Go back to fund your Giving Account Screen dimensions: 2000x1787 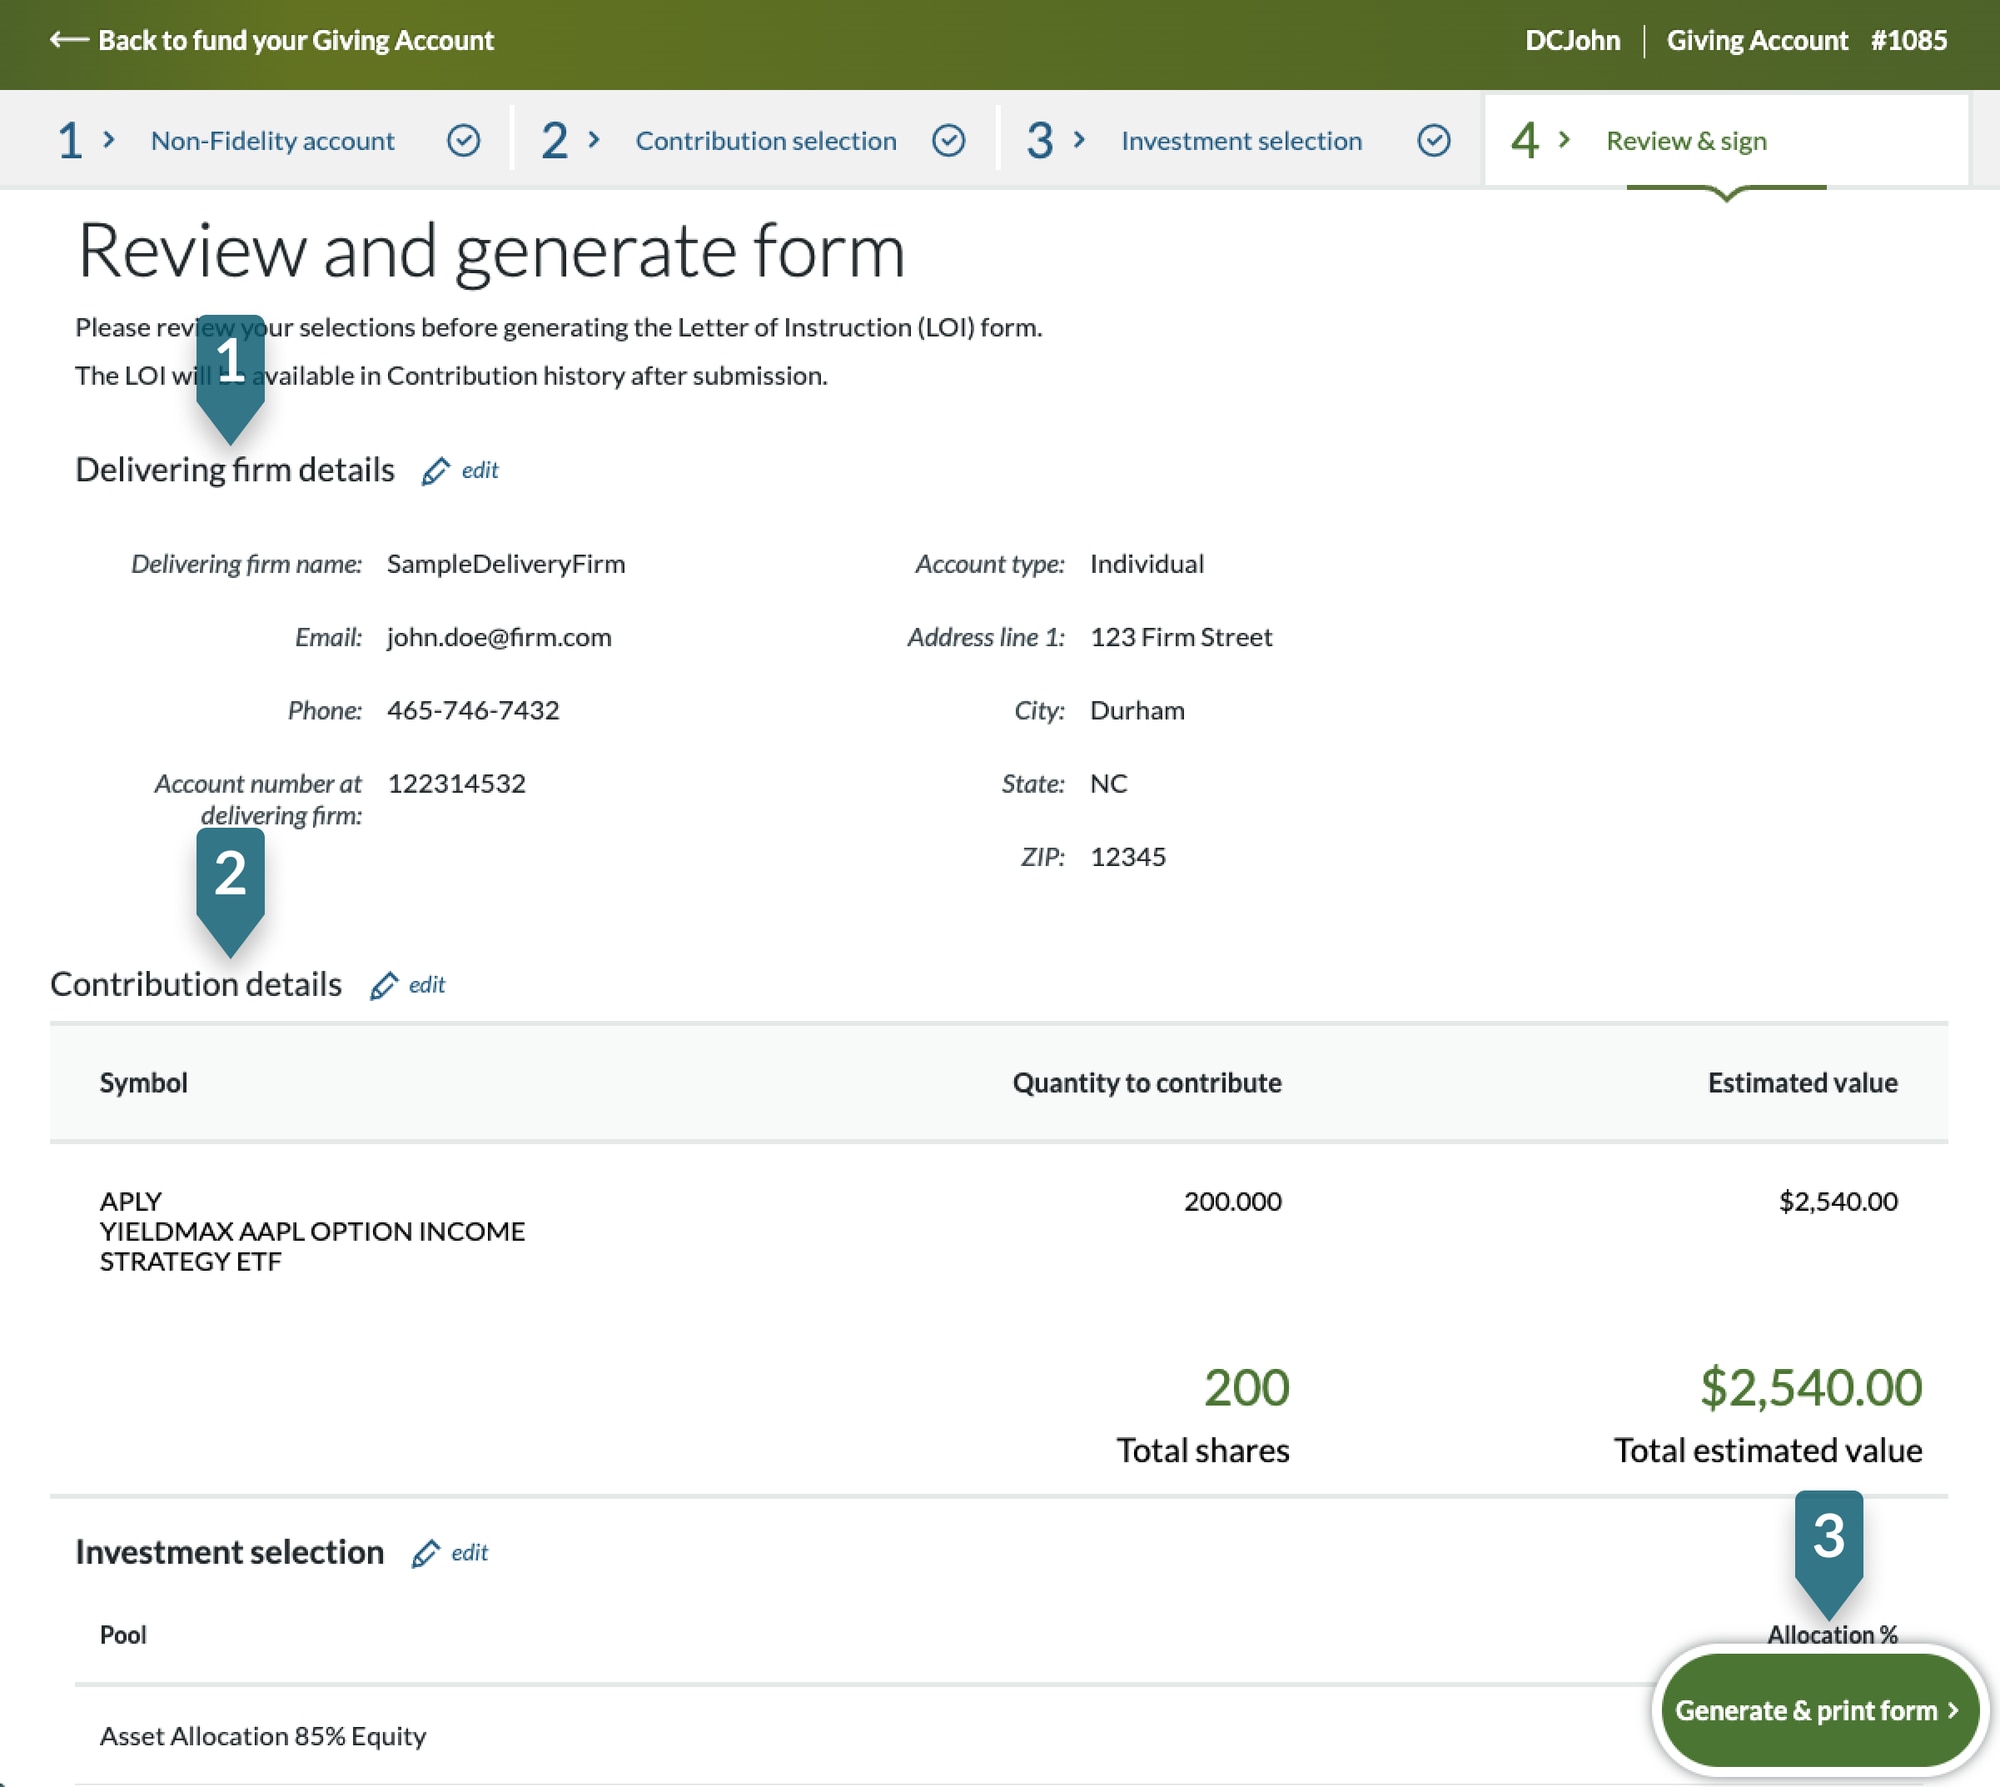[x=295, y=40]
